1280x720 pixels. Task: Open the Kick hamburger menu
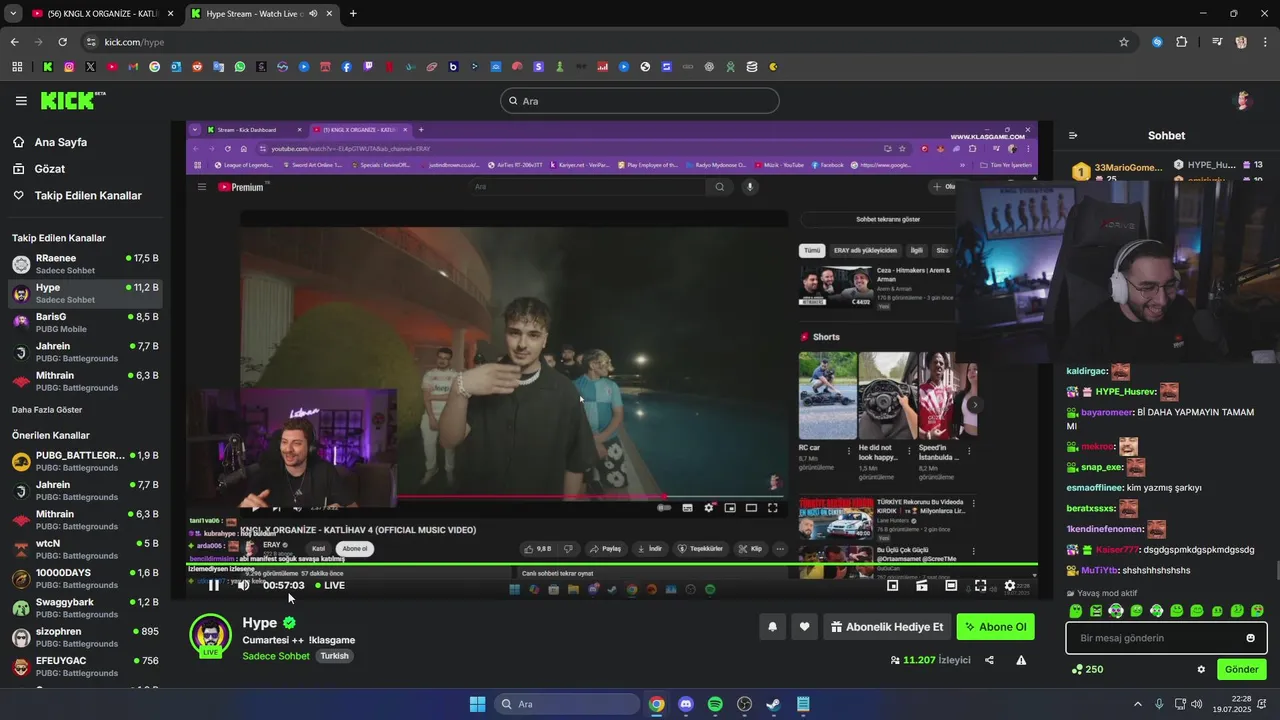(21, 101)
